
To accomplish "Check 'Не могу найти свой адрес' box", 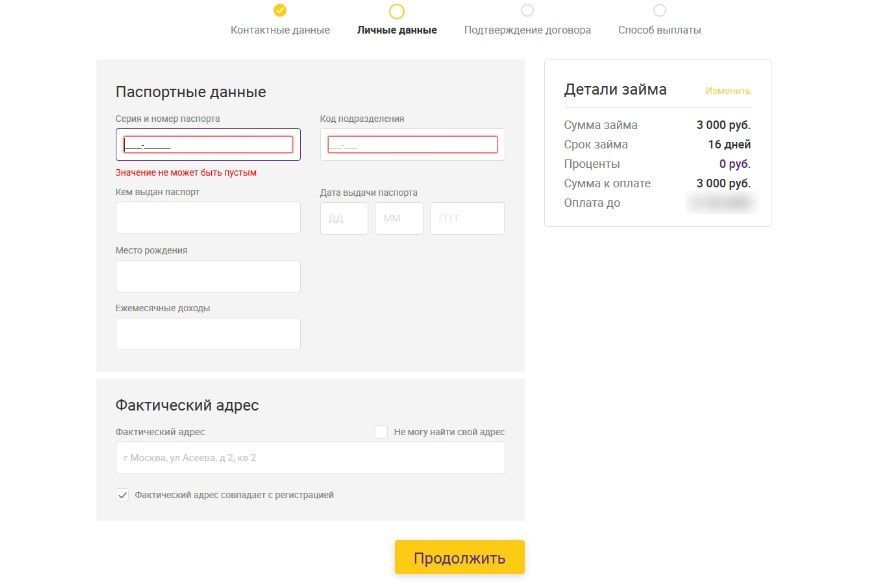I will (381, 432).
